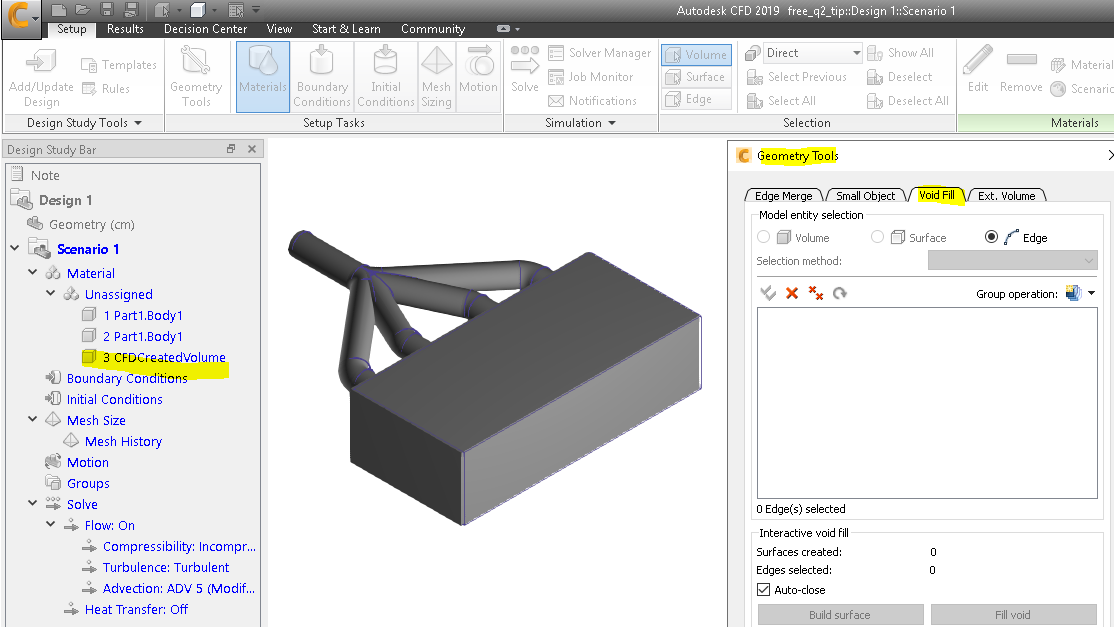The height and width of the screenshot is (627, 1114).
Task: Click the Build surface button
Action: click(x=841, y=614)
